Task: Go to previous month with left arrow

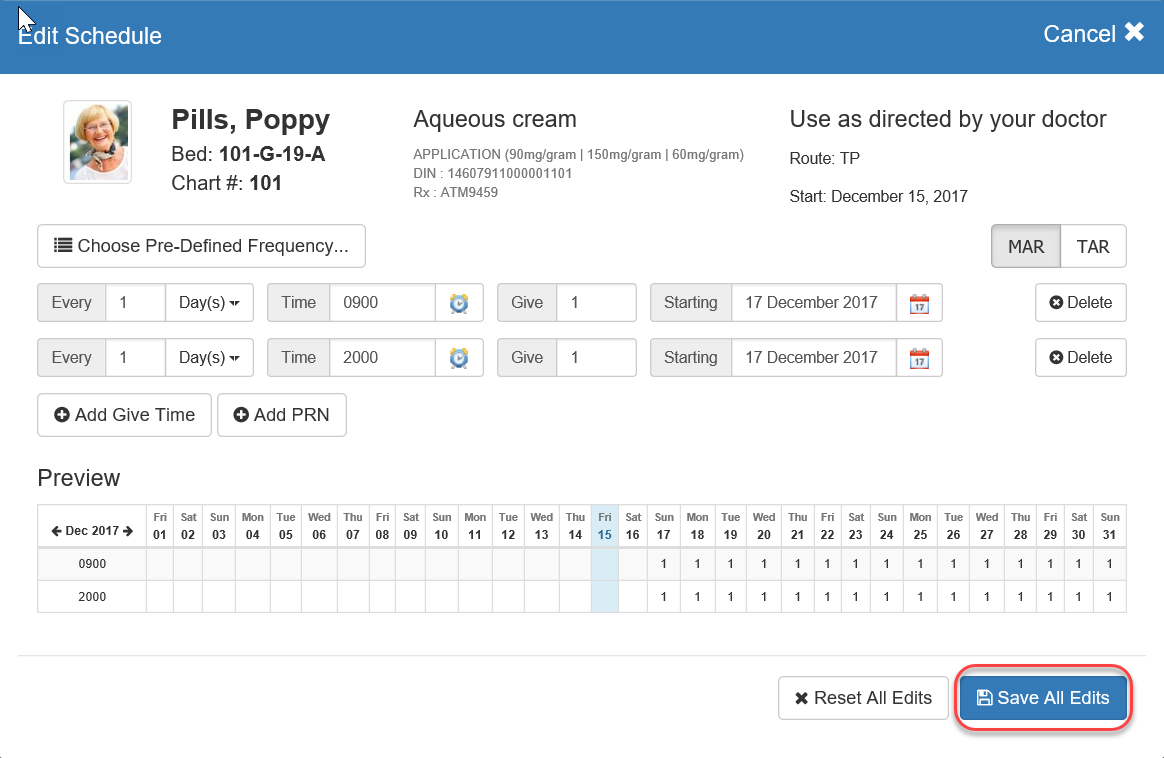Action: coord(56,531)
